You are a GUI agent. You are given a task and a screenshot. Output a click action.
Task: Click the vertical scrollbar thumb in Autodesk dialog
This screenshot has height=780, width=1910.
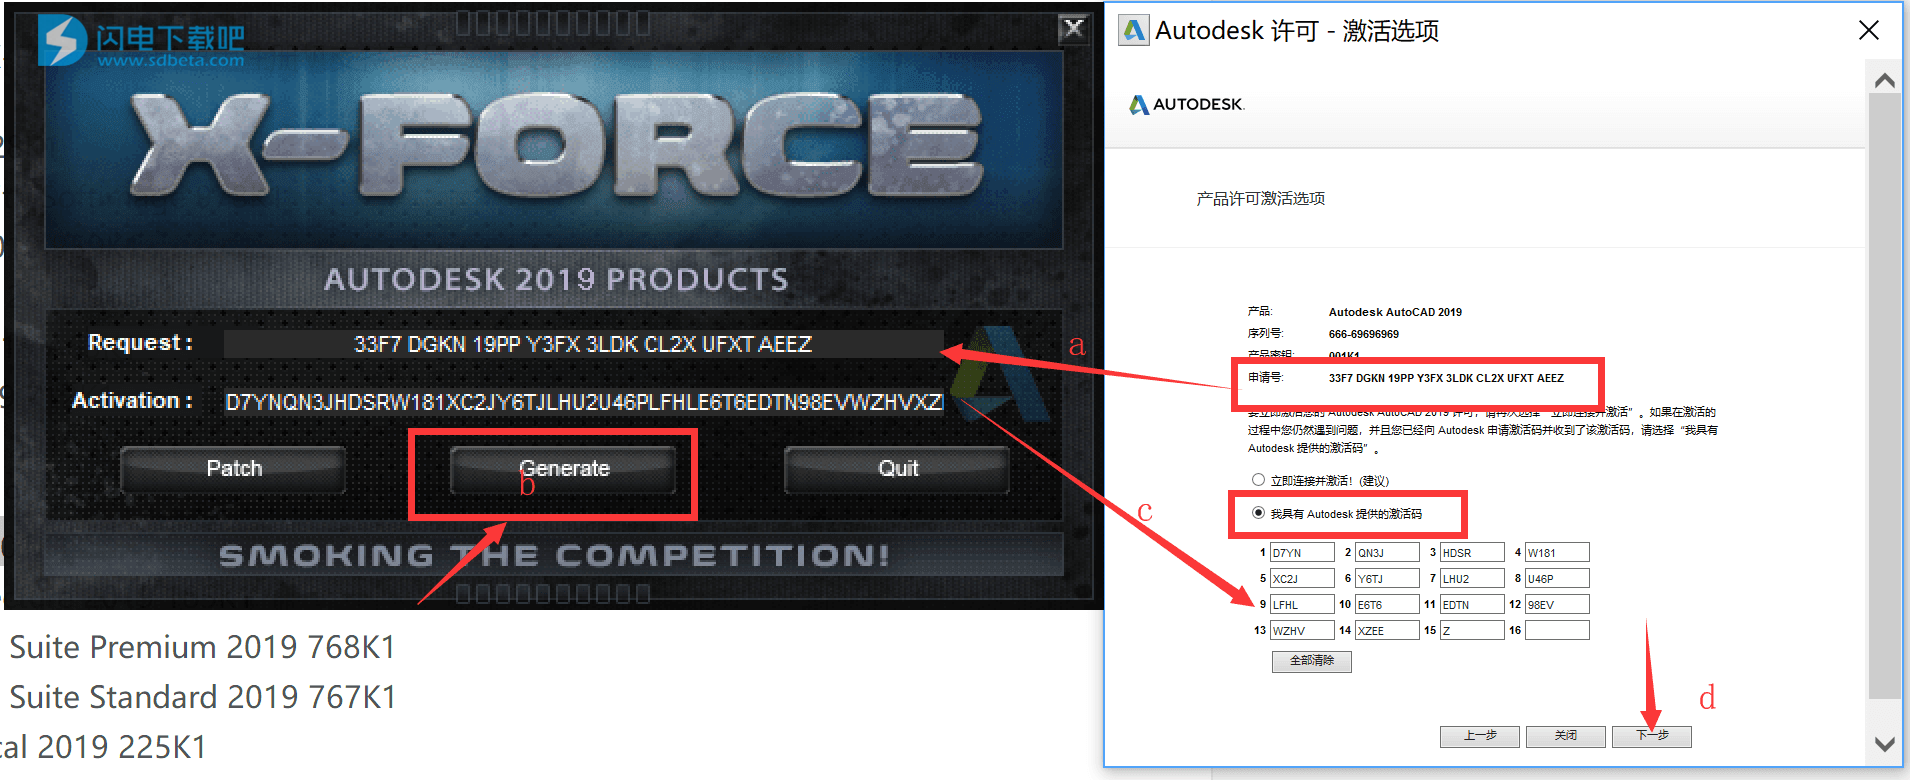coord(1885,398)
